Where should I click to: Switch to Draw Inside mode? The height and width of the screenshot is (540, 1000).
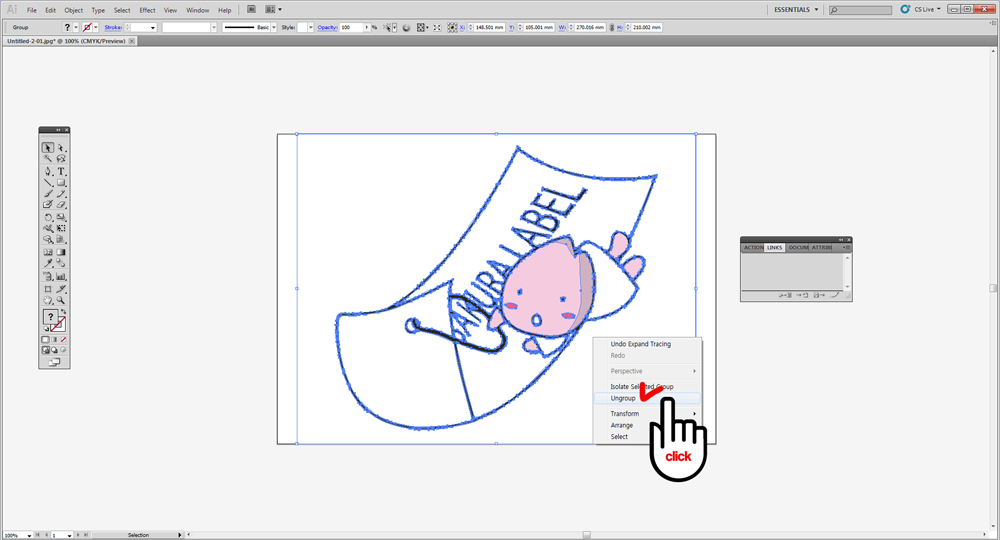click(x=62, y=350)
